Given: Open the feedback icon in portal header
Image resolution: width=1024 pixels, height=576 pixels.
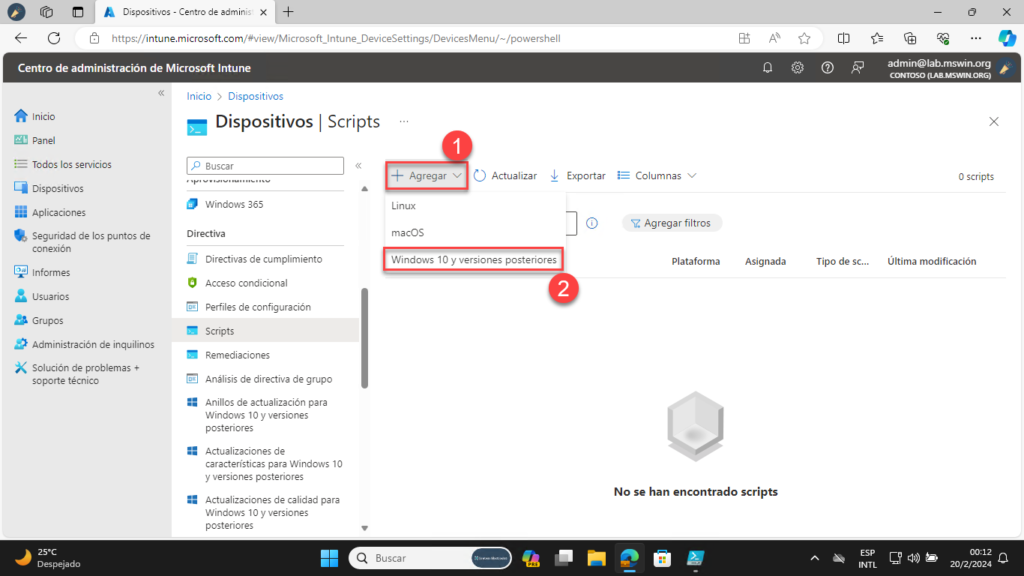Looking at the screenshot, I should point(857,68).
